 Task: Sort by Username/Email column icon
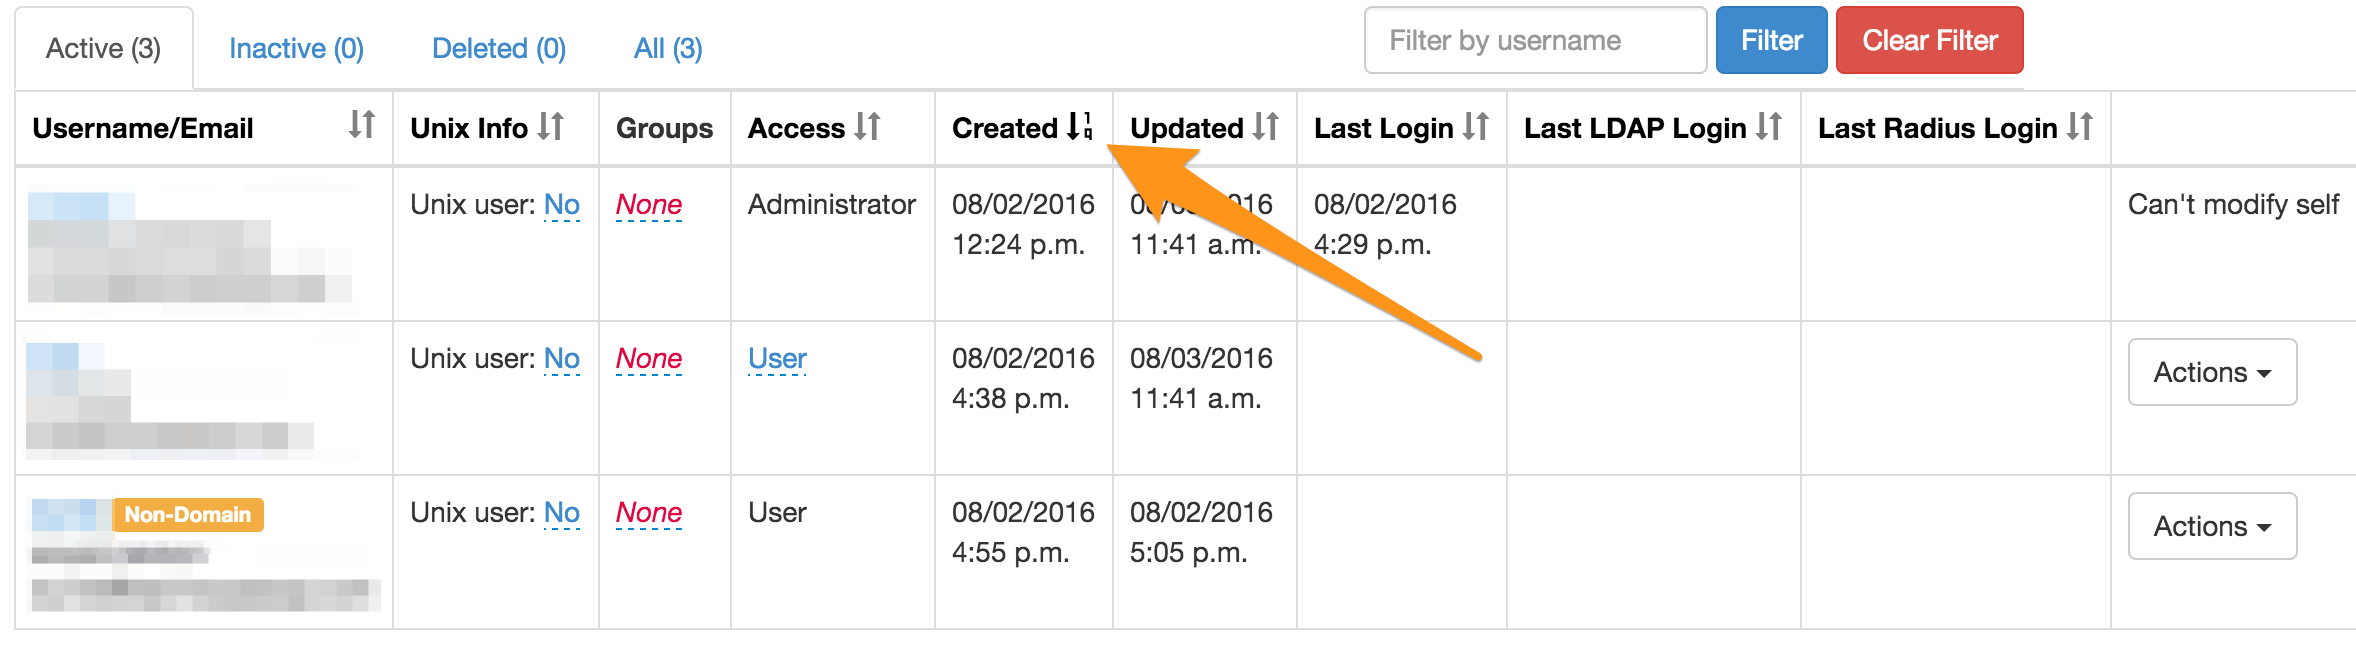point(362,126)
